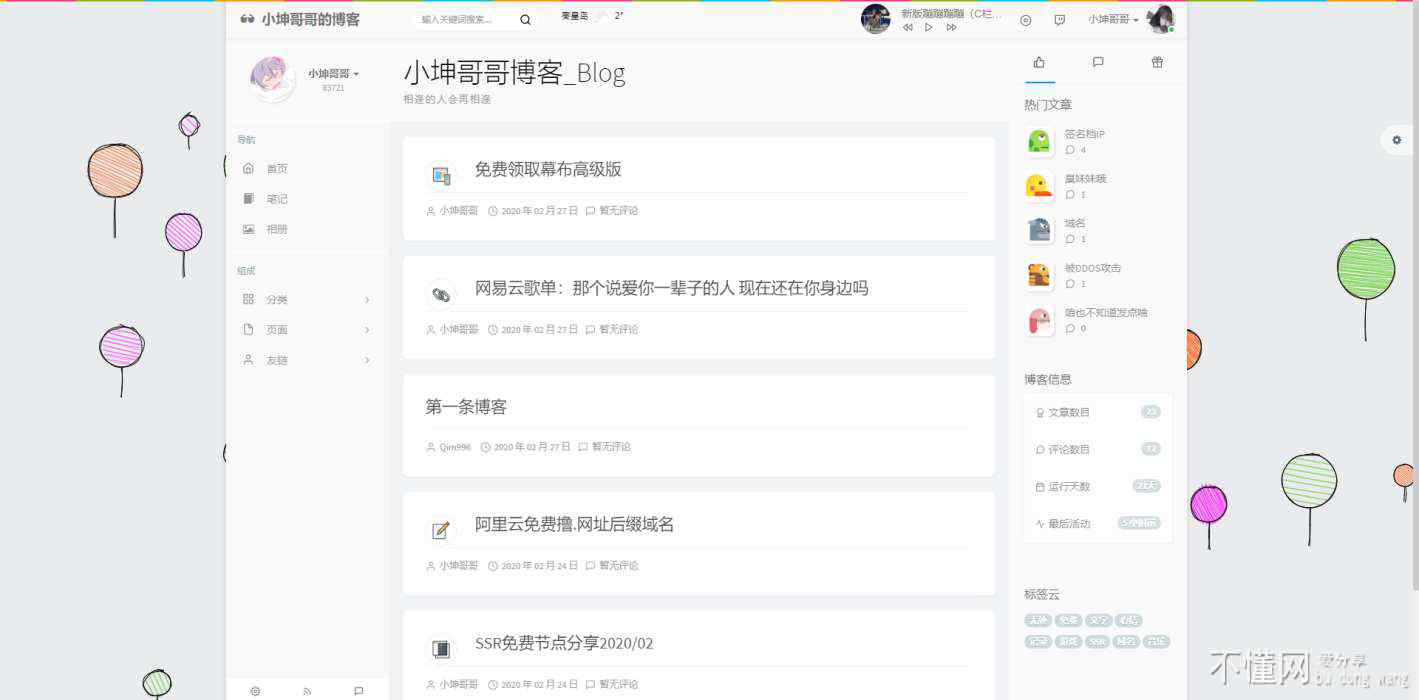
Task: Open post 第一条博客
Action: pyautogui.click(x=466, y=407)
